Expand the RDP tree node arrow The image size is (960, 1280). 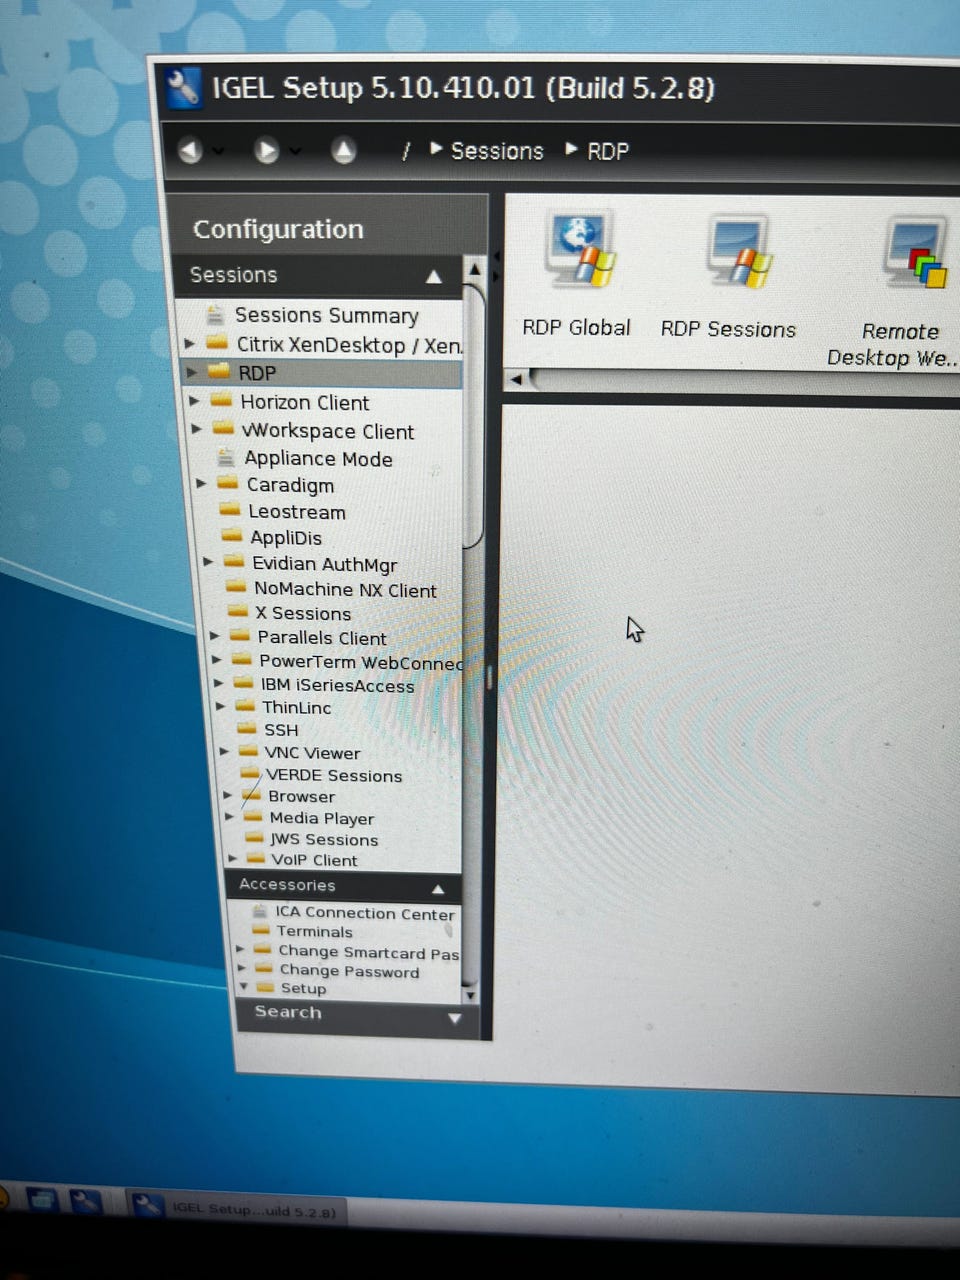coord(191,372)
